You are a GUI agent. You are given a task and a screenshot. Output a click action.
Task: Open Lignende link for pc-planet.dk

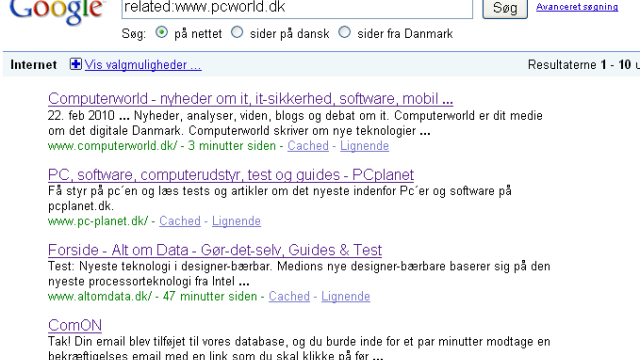pyautogui.click(x=236, y=221)
